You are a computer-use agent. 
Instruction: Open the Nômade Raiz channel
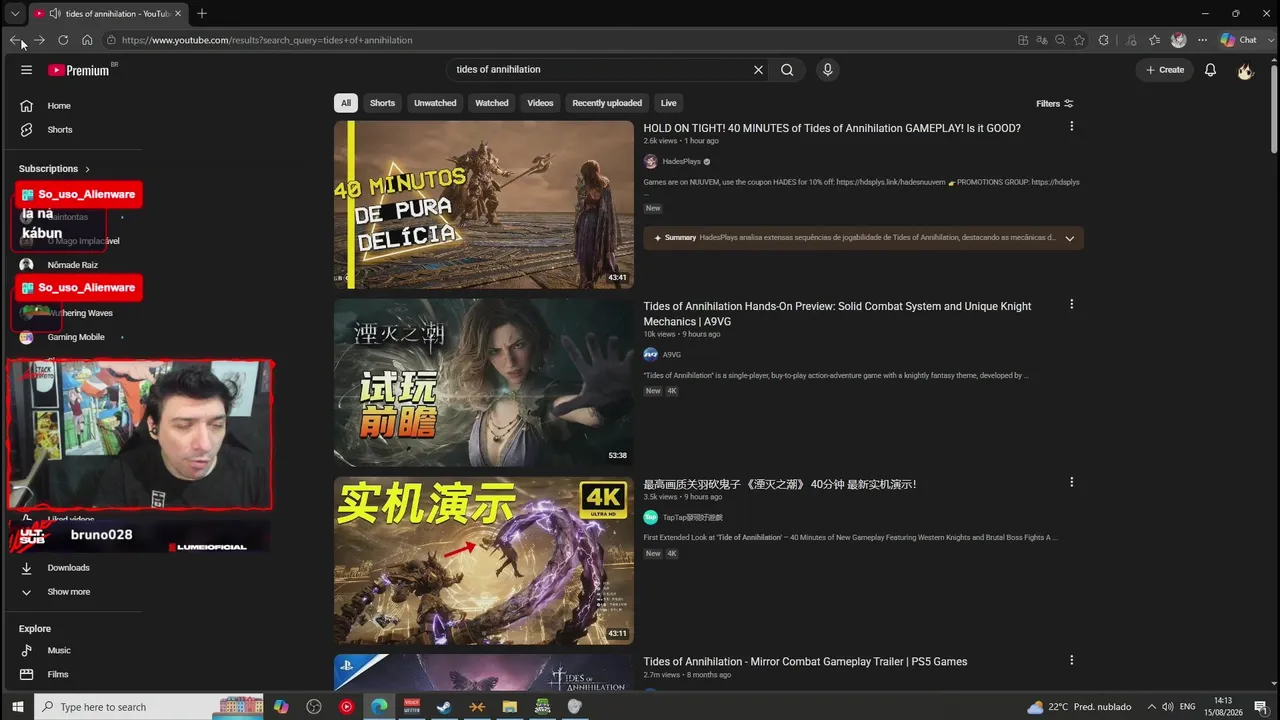(x=71, y=265)
